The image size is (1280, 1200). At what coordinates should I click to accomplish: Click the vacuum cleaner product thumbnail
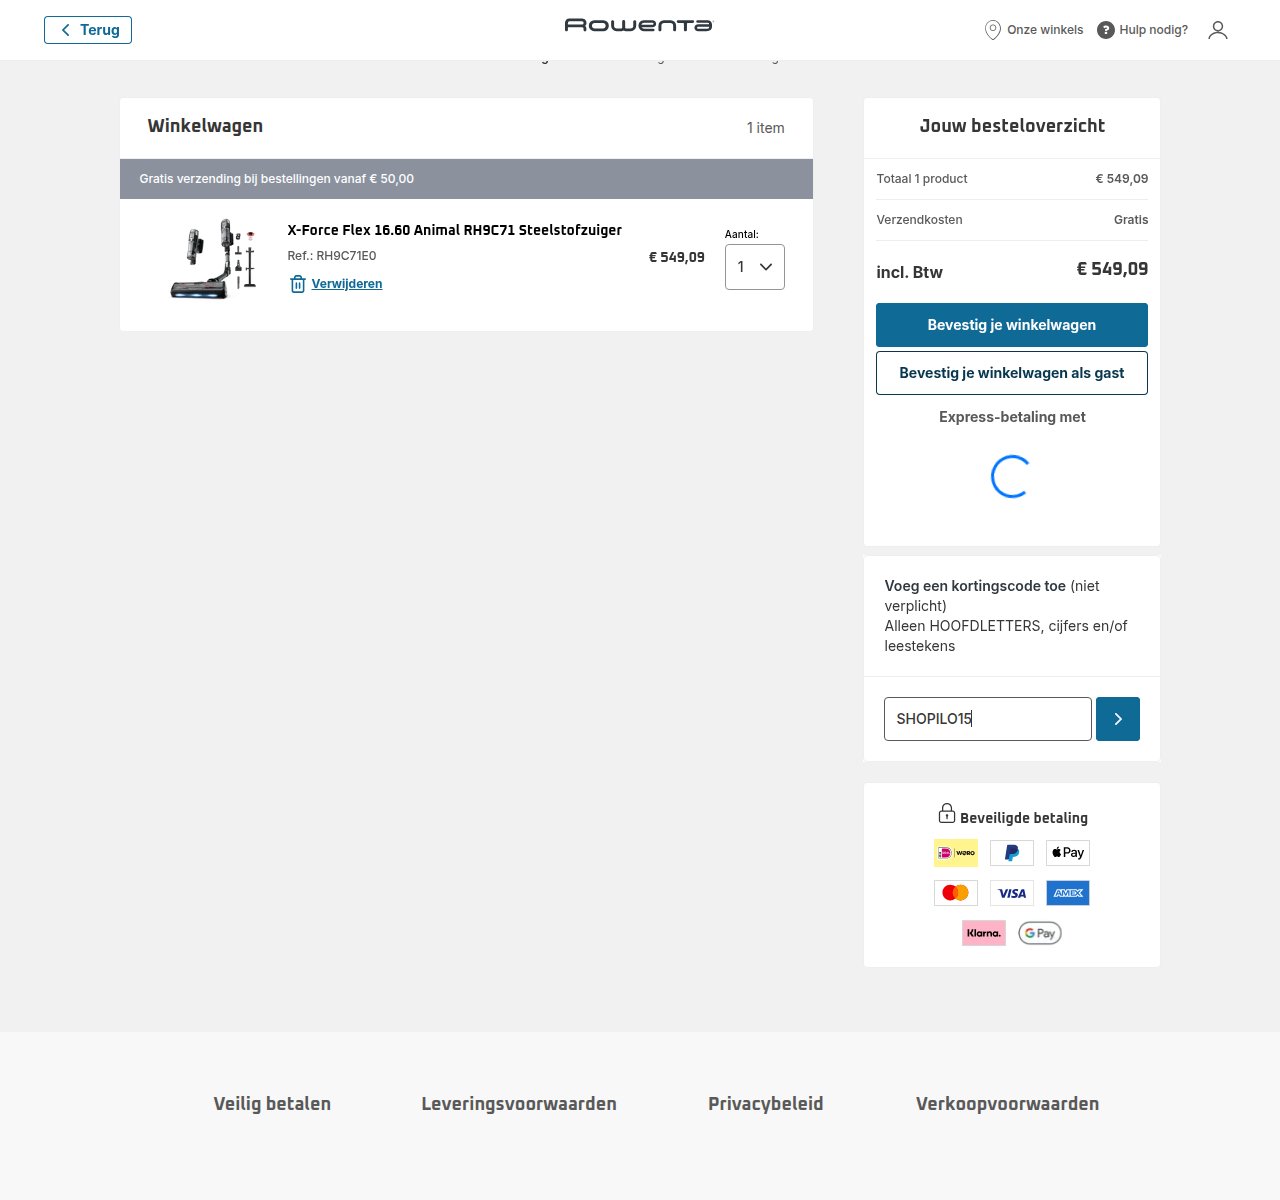tap(214, 259)
